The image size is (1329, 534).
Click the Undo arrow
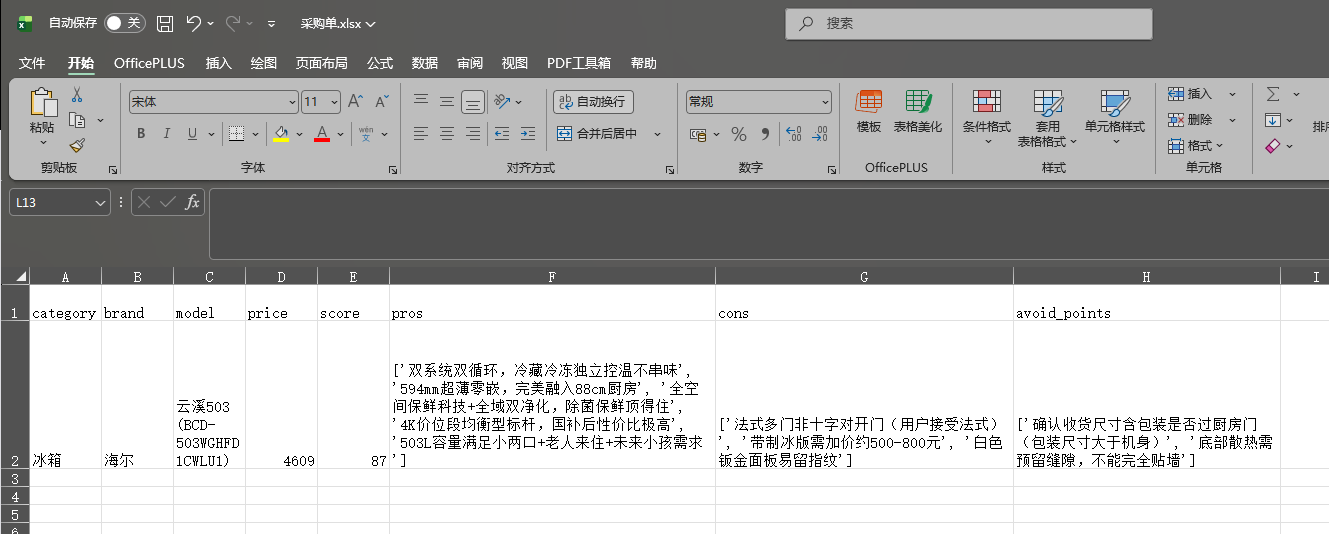[193, 23]
